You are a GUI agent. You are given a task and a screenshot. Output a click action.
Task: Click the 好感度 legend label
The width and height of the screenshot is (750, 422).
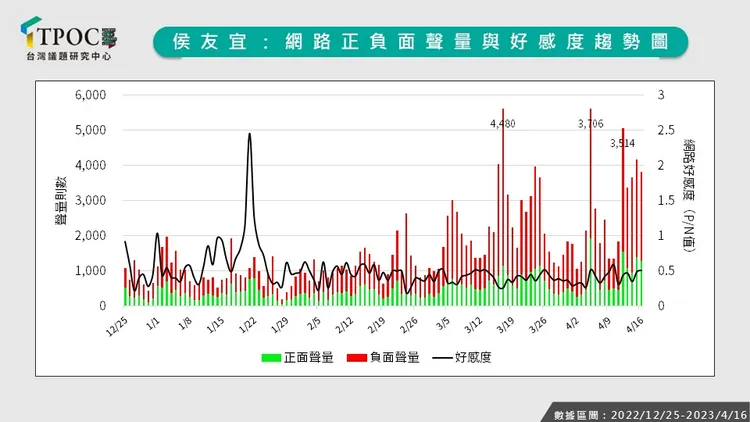[x=473, y=357]
